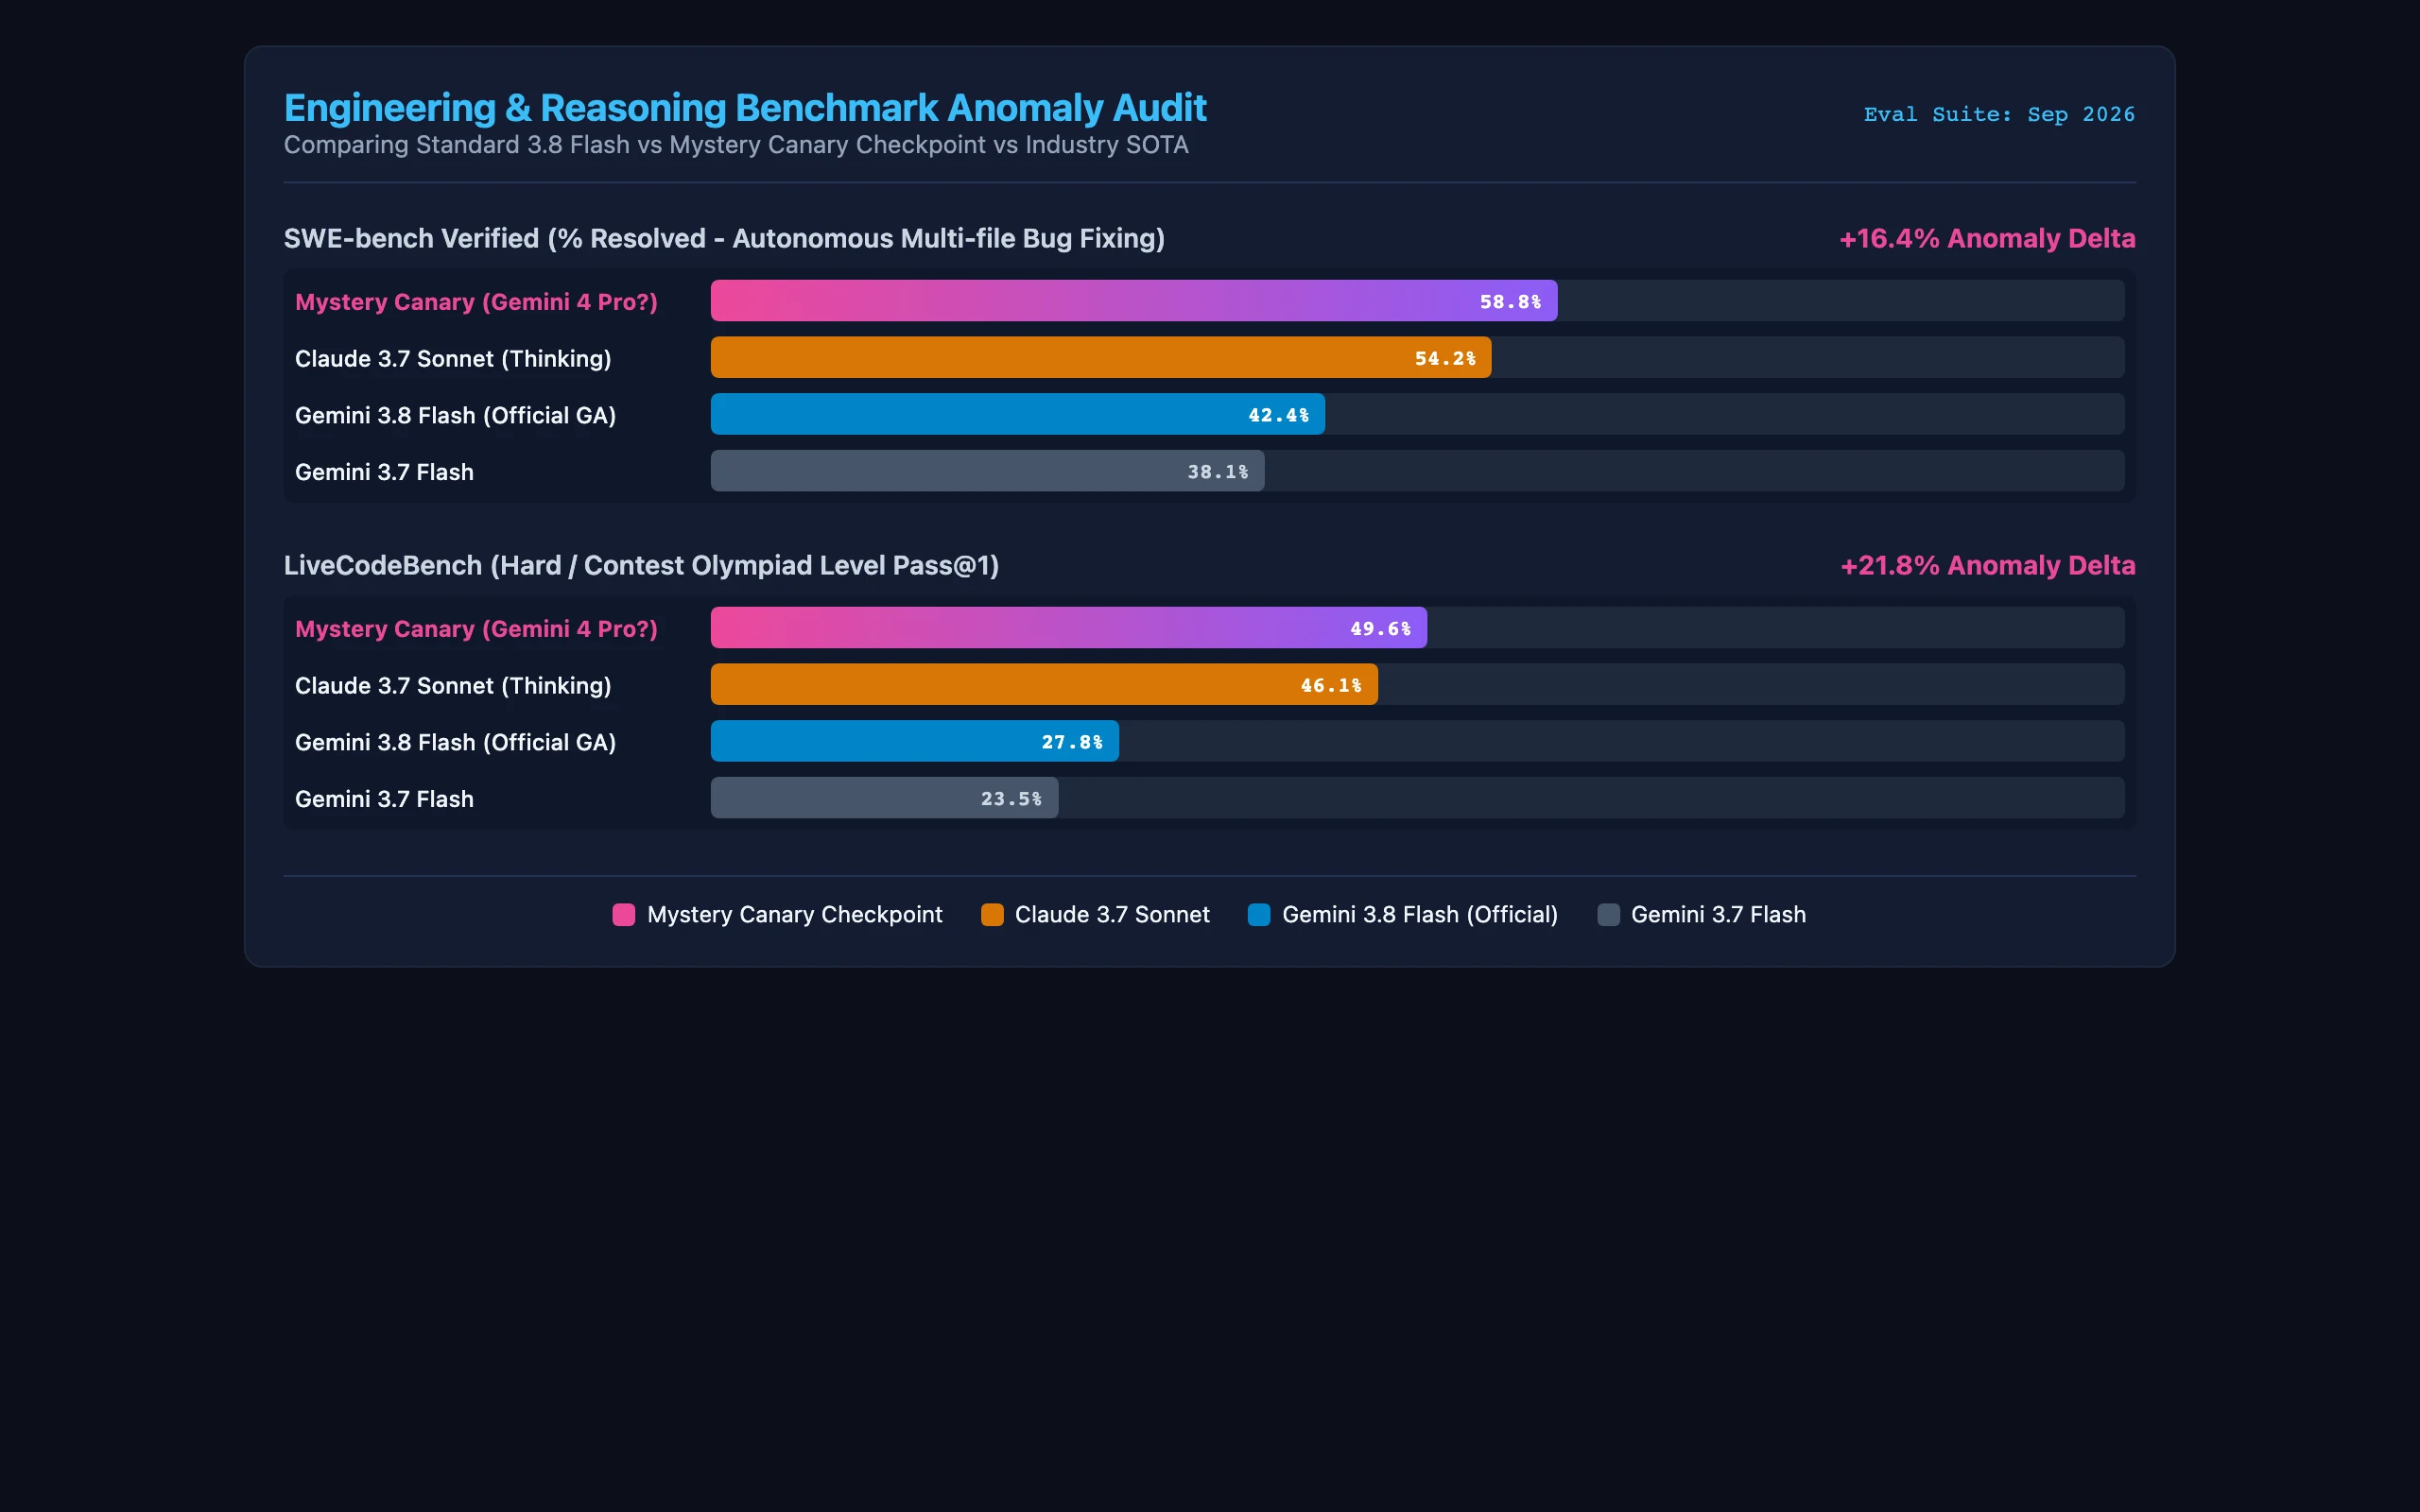The height and width of the screenshot is (1512, 2420).
Task: Click the "Gemini 3.8 Flash (Official)" legend text
Action: point(1420,915)
